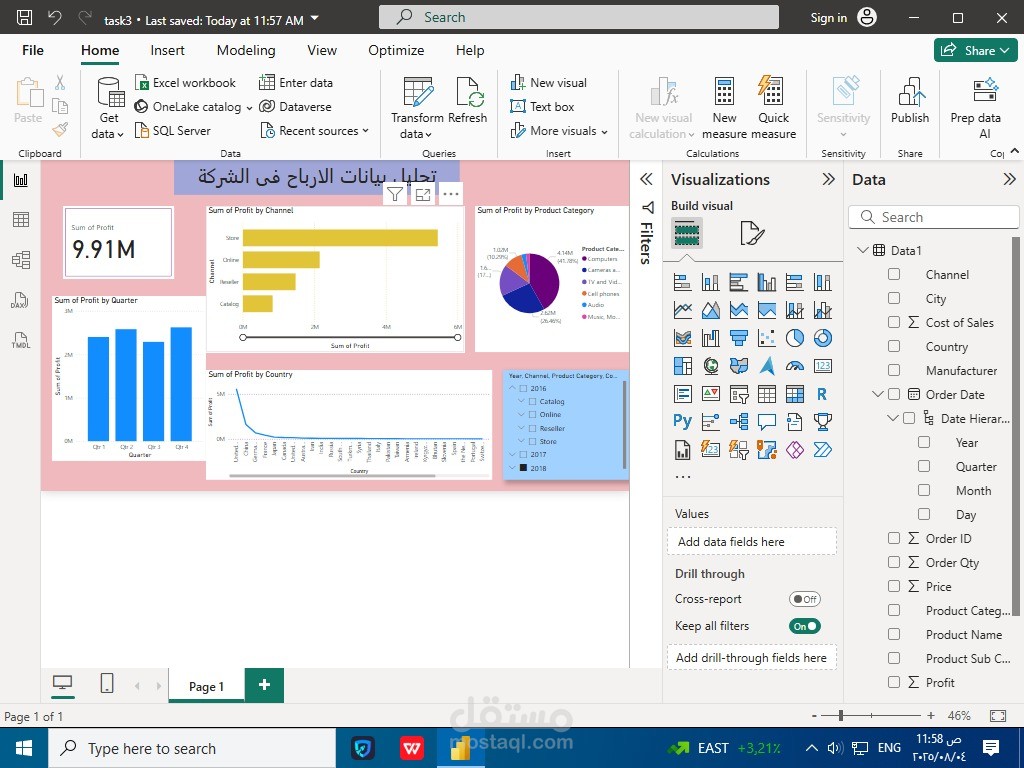Collapse the Data1 table tree
Screen dimensions: 1024x768
coord(862,250)
